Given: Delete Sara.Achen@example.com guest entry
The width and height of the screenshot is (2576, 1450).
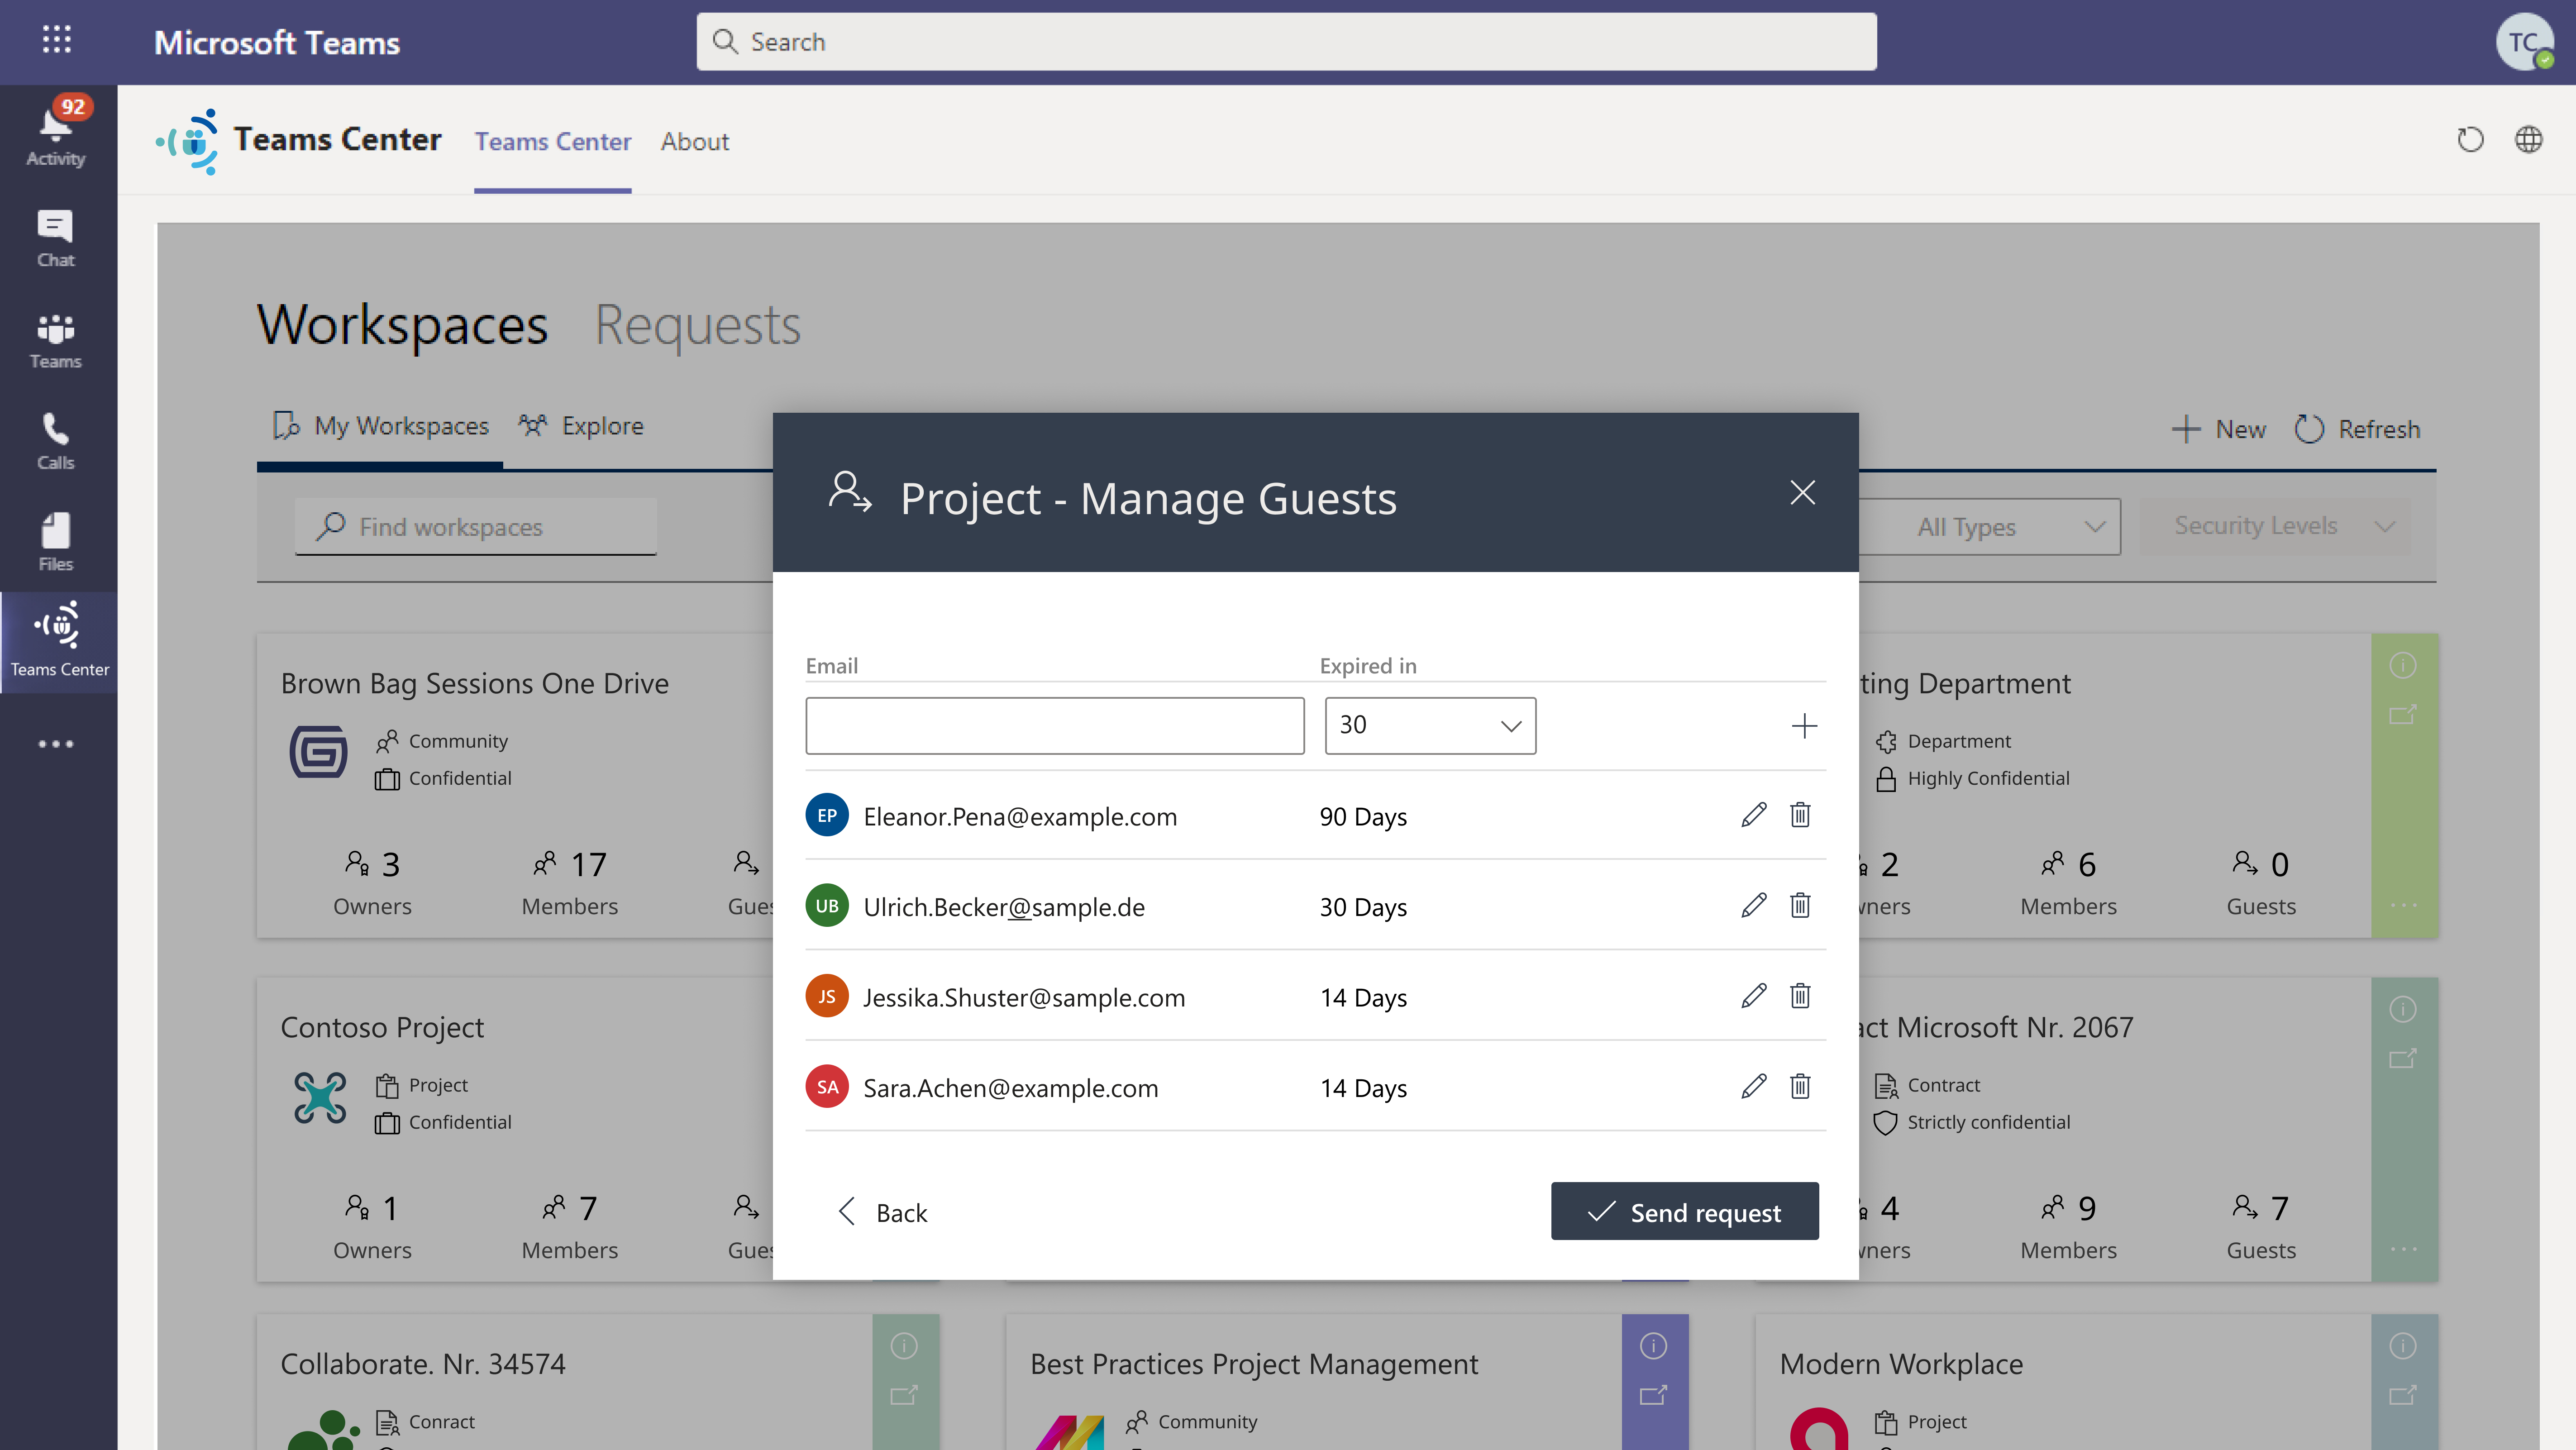Looking at the screenshot, I should 1800,1087.
